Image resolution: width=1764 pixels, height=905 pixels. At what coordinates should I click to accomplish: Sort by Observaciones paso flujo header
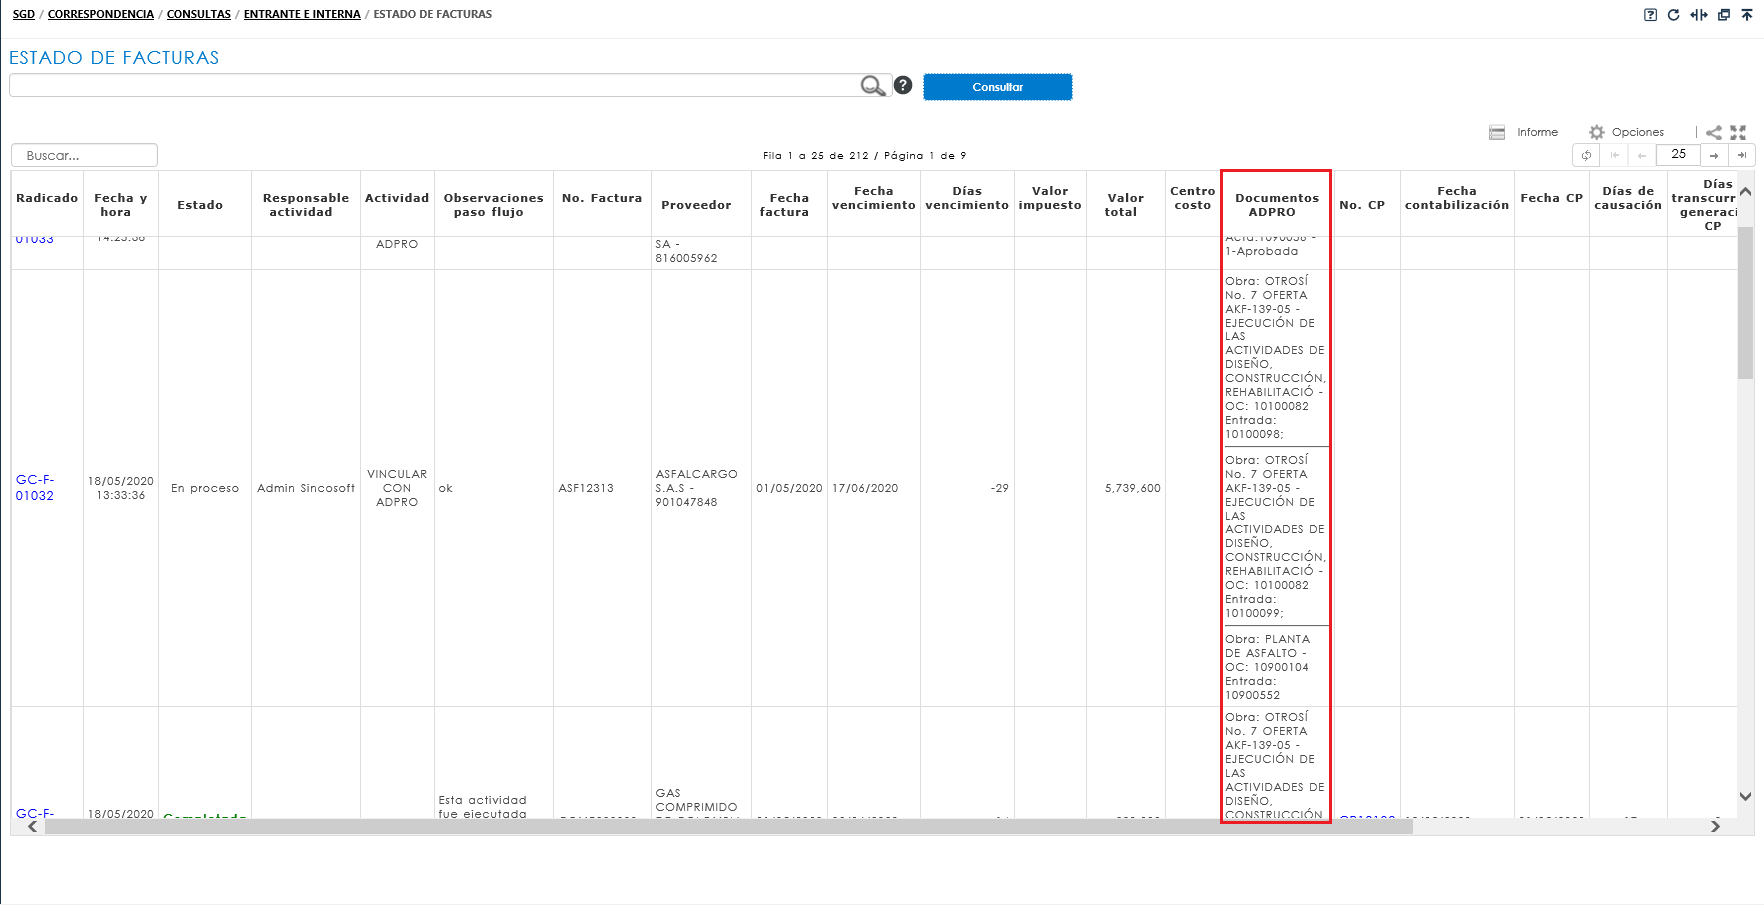[x=494, y=205]
